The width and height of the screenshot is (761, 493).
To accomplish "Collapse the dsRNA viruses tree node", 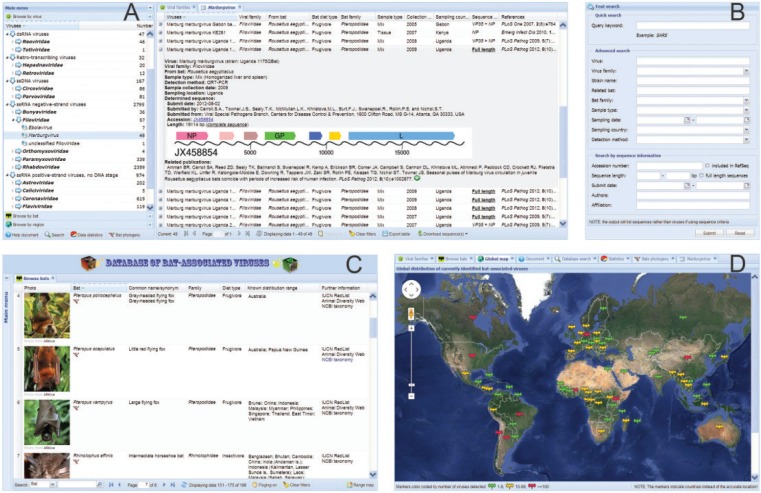I will click(x=7, y=34).
